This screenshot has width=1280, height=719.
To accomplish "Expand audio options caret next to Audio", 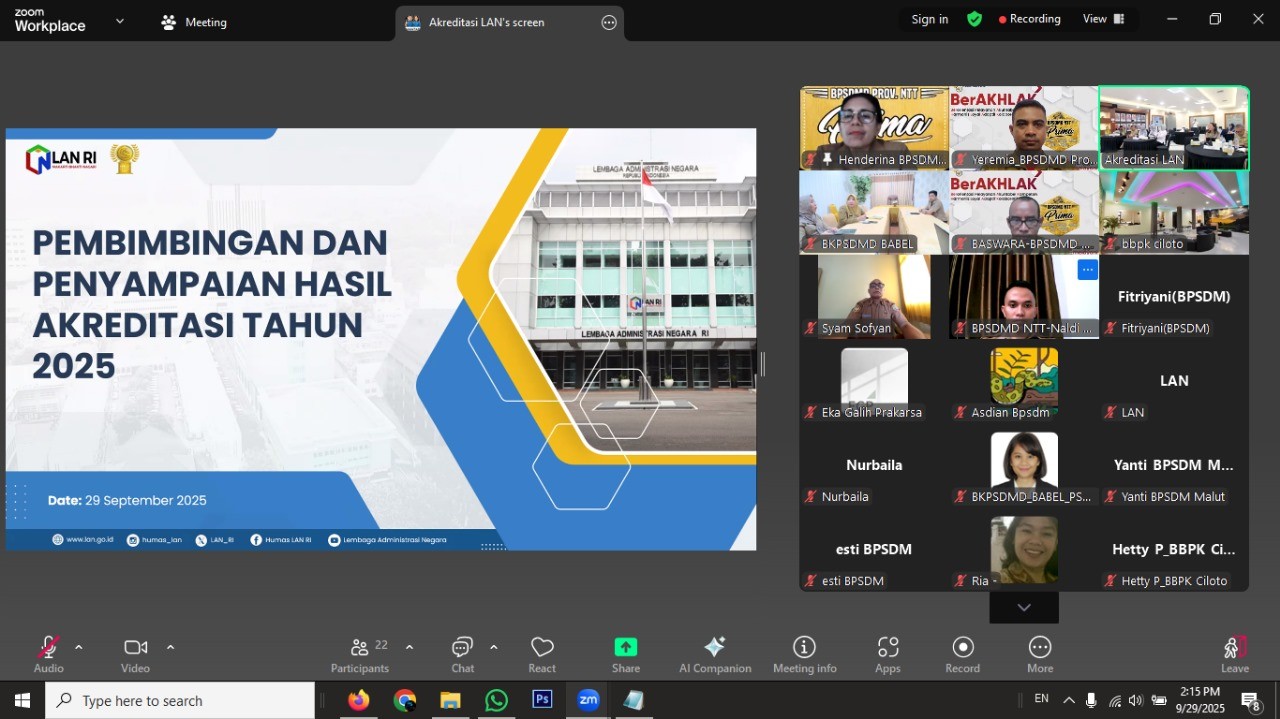I will pyautogui.click(x=79, y=647).
